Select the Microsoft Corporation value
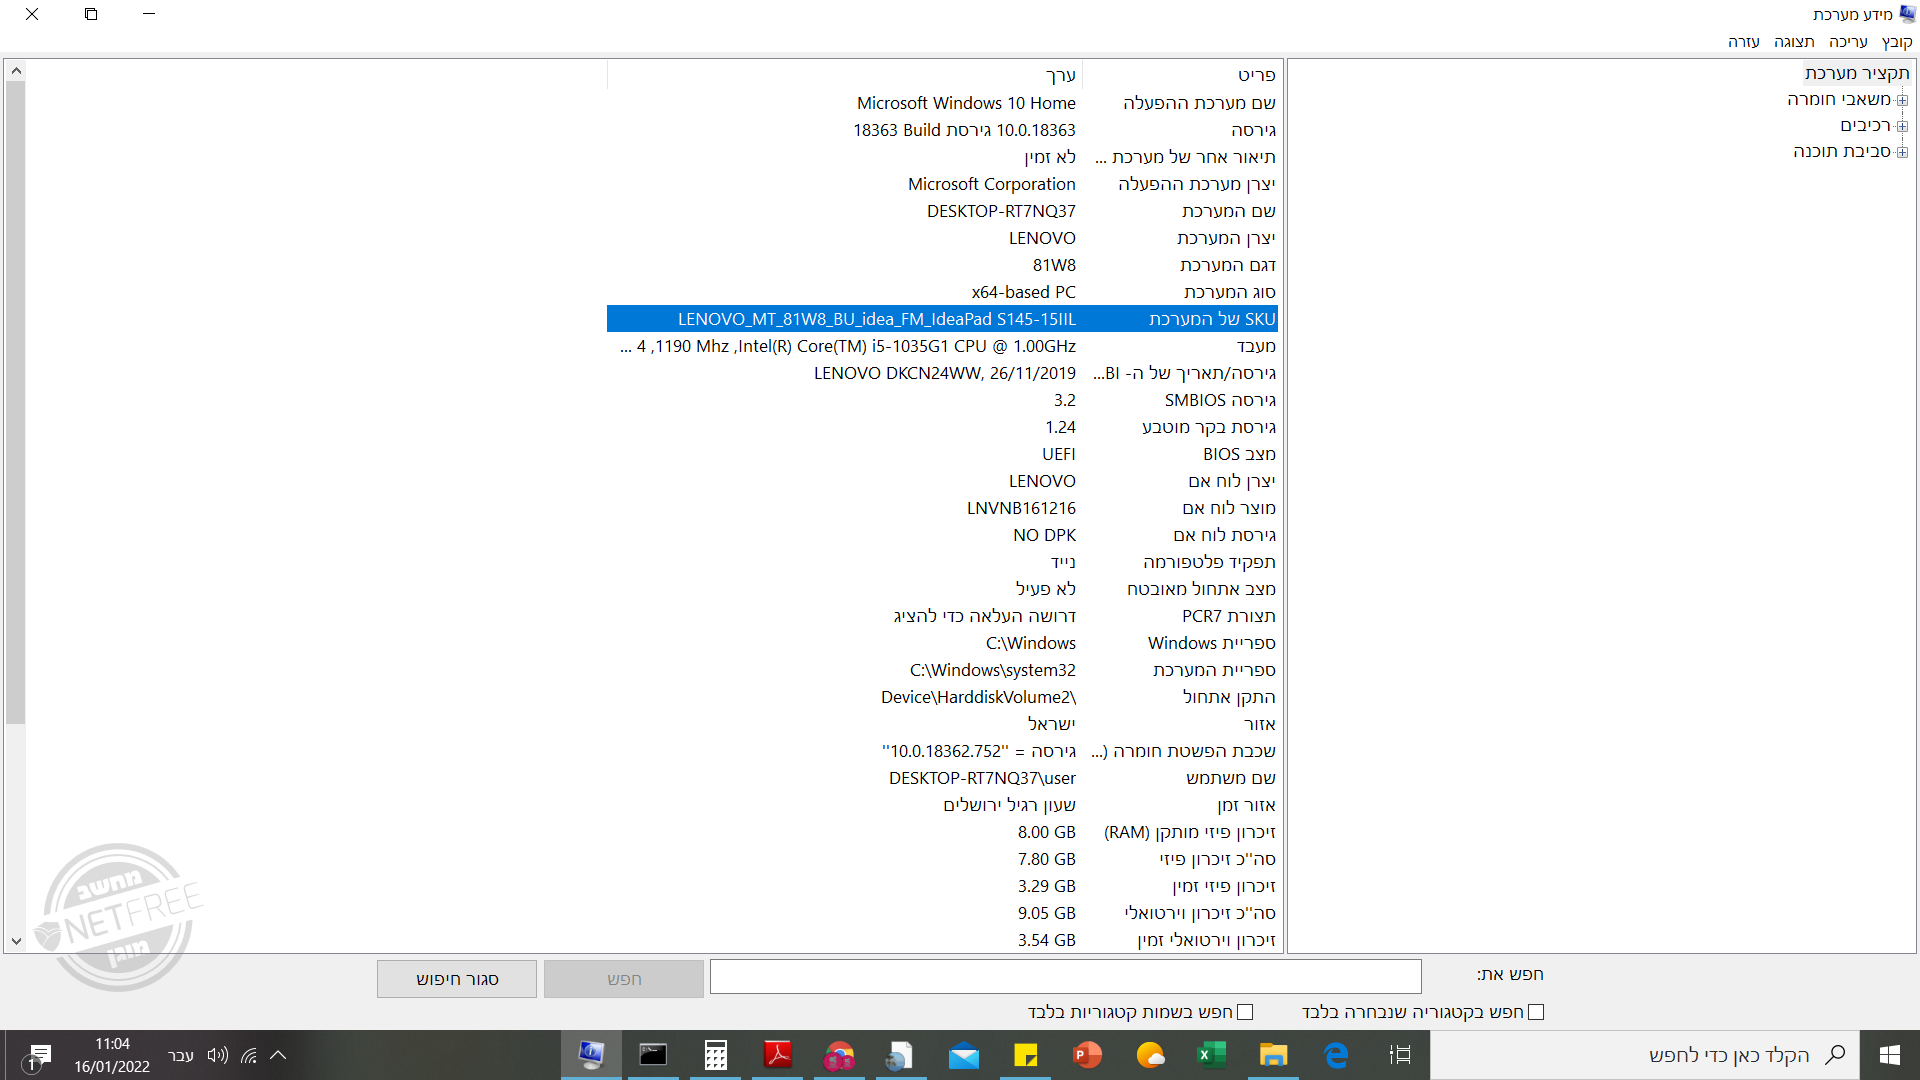Viewport: 1920px width, 1080px height. click(x=992, y=184)
